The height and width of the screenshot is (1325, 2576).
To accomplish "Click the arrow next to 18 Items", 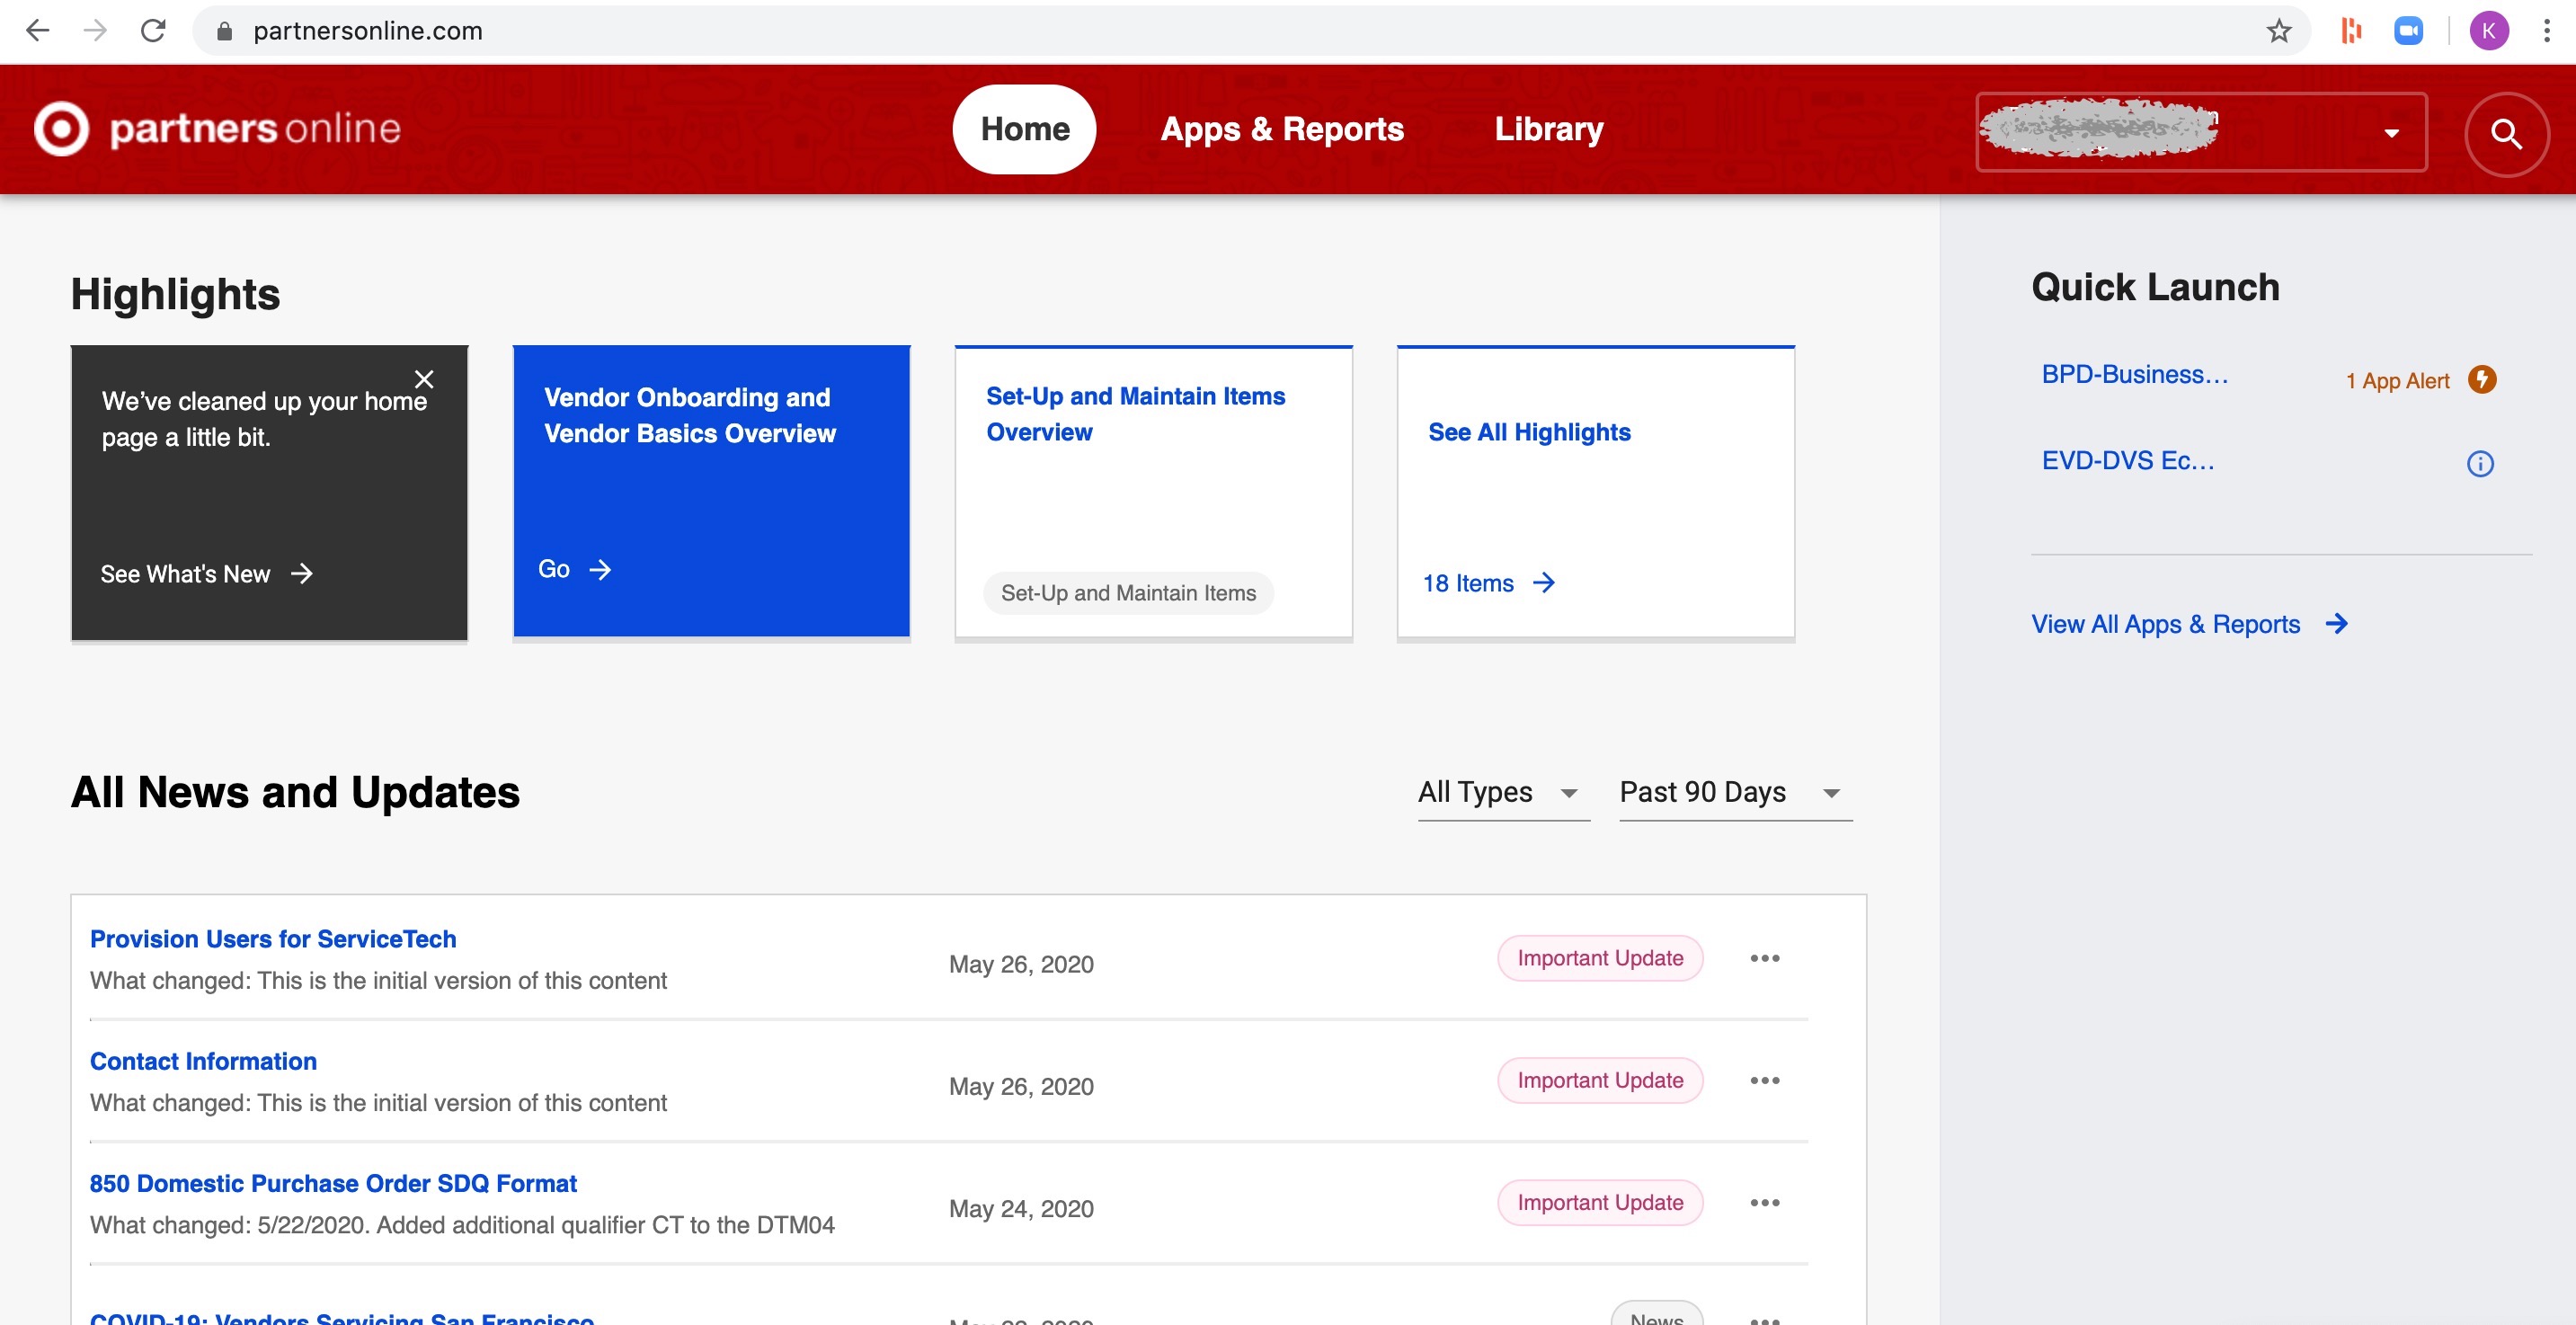I will pos(1543,582).
